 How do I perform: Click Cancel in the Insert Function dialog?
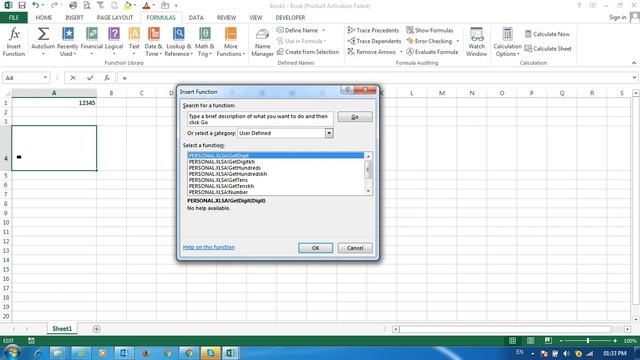tap(355, 248)
